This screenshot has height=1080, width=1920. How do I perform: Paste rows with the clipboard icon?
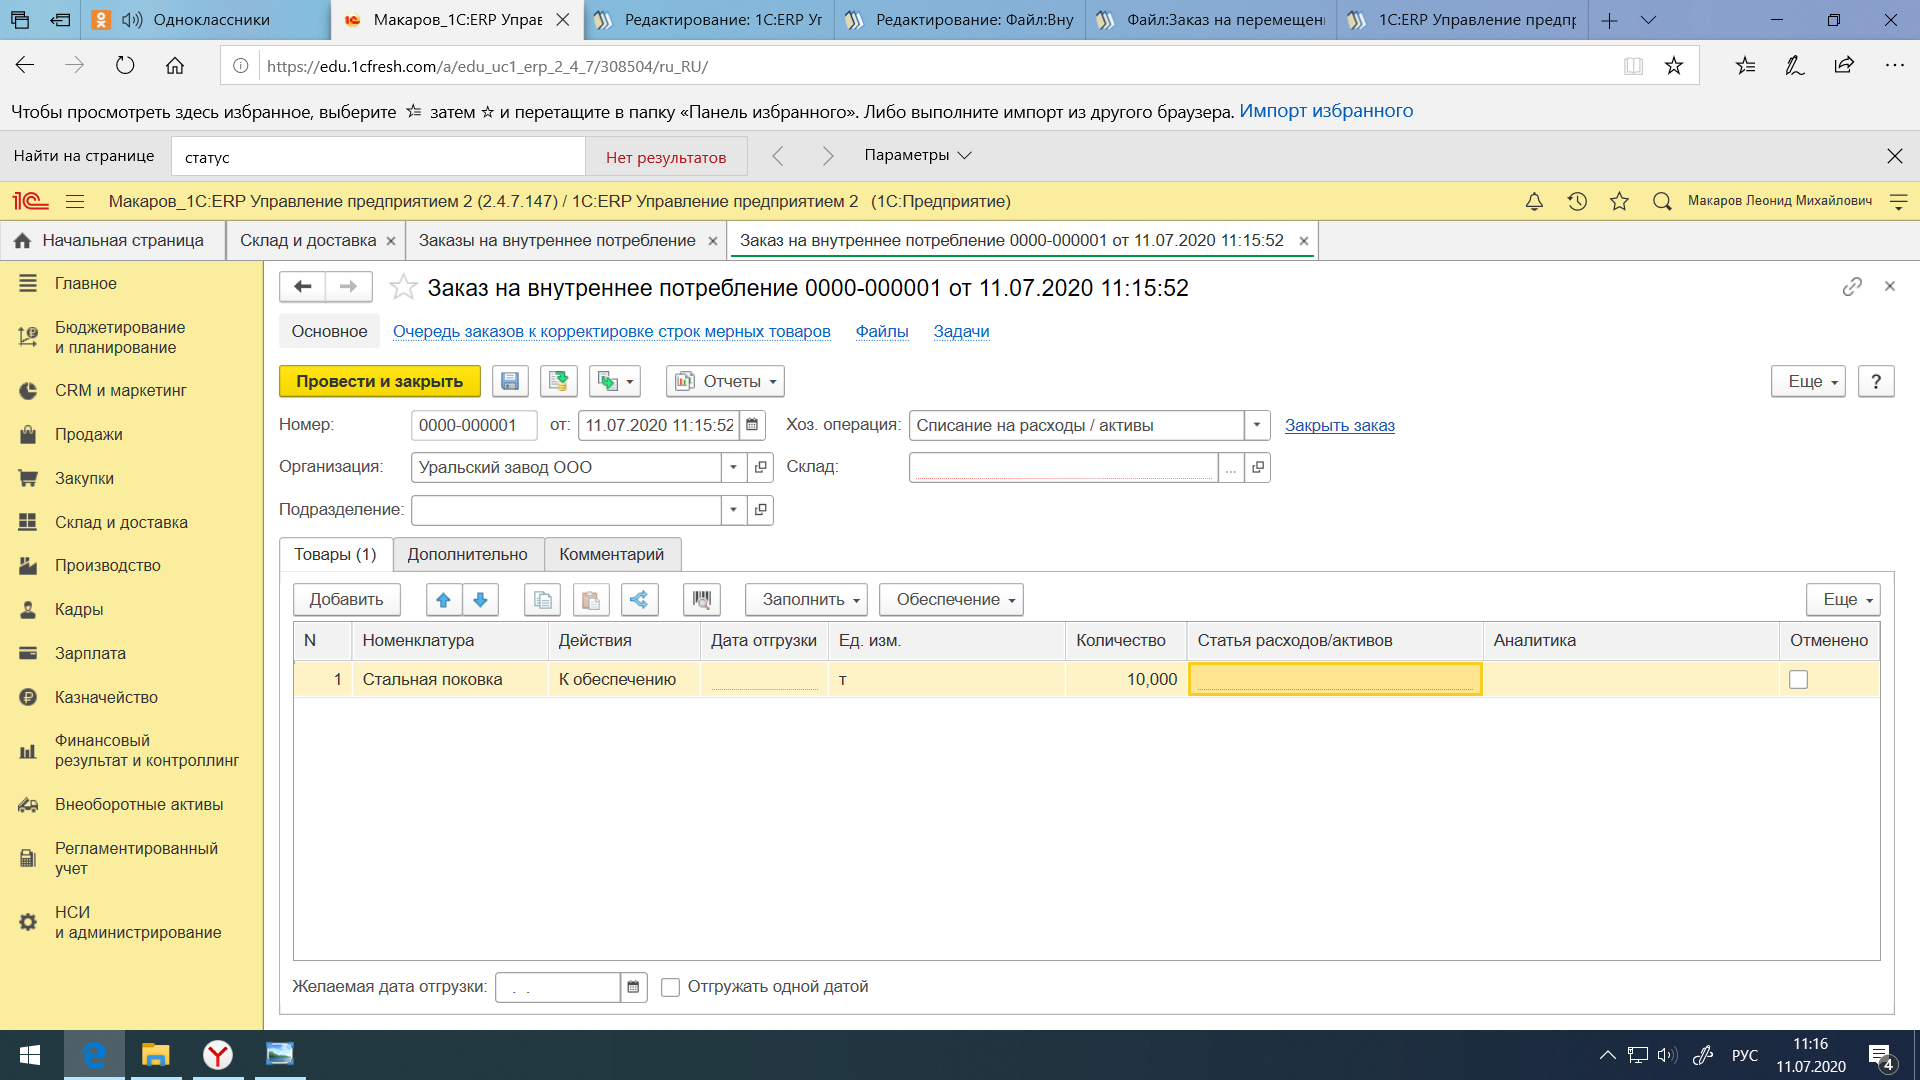pyautogui.click(x=591, y=599)
